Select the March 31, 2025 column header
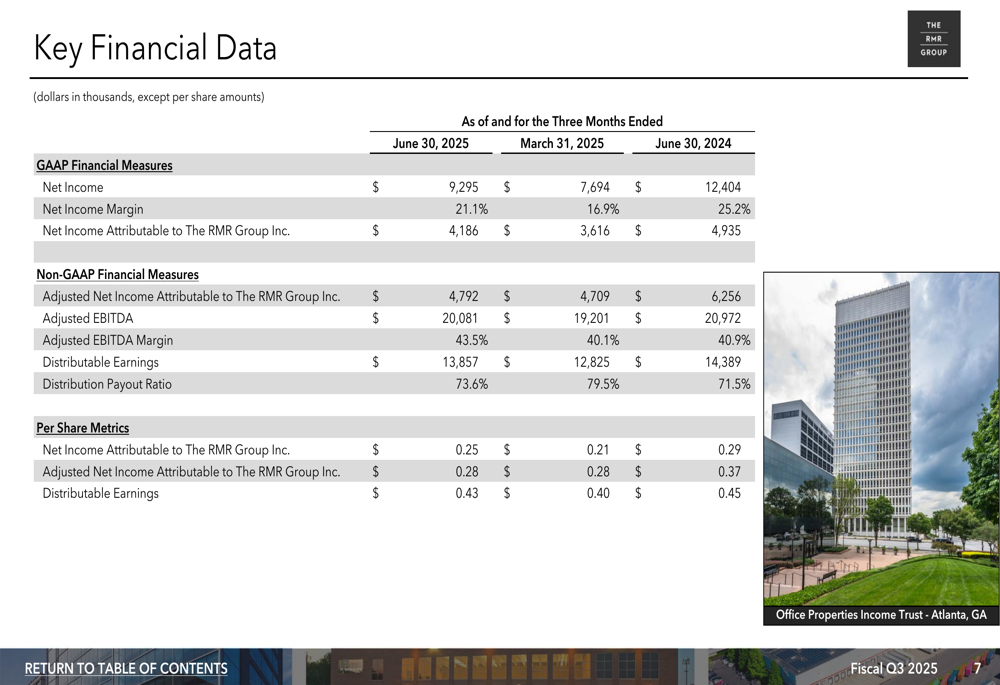The width and height of the screenshot is (1000, 685). point(562,144)
